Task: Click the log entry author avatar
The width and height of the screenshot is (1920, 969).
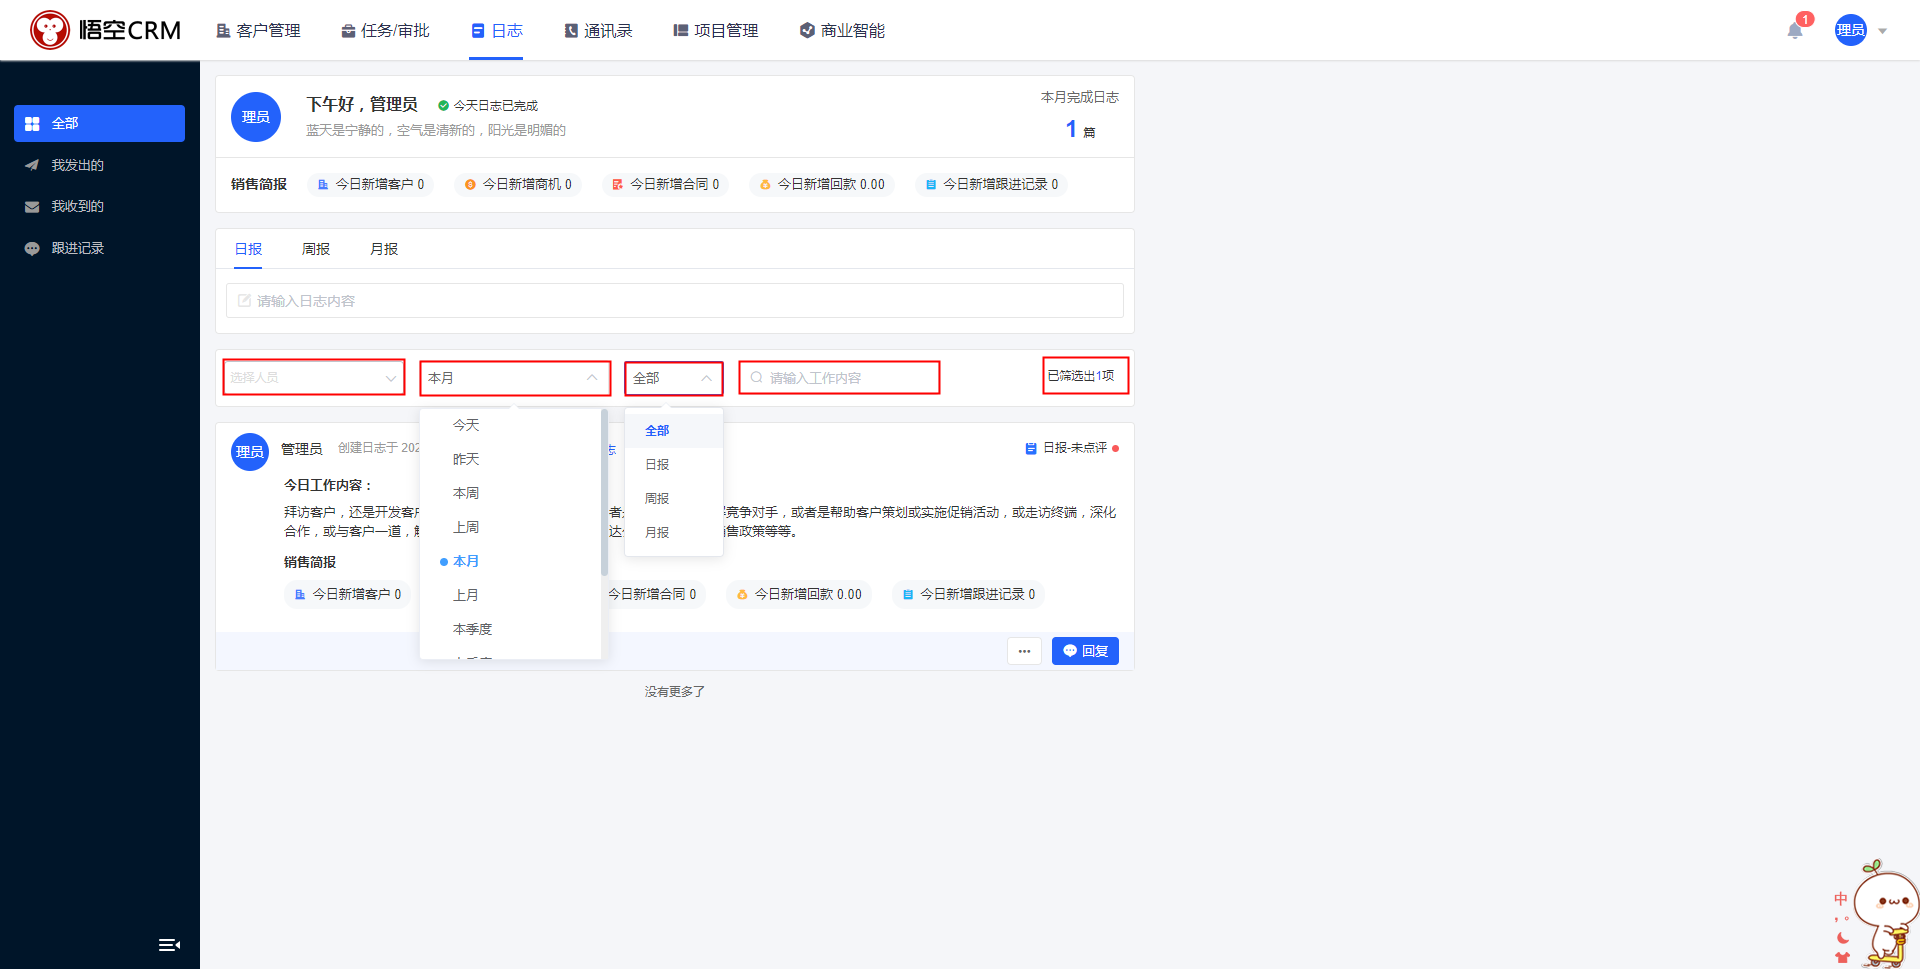Action: click(250, 452)
